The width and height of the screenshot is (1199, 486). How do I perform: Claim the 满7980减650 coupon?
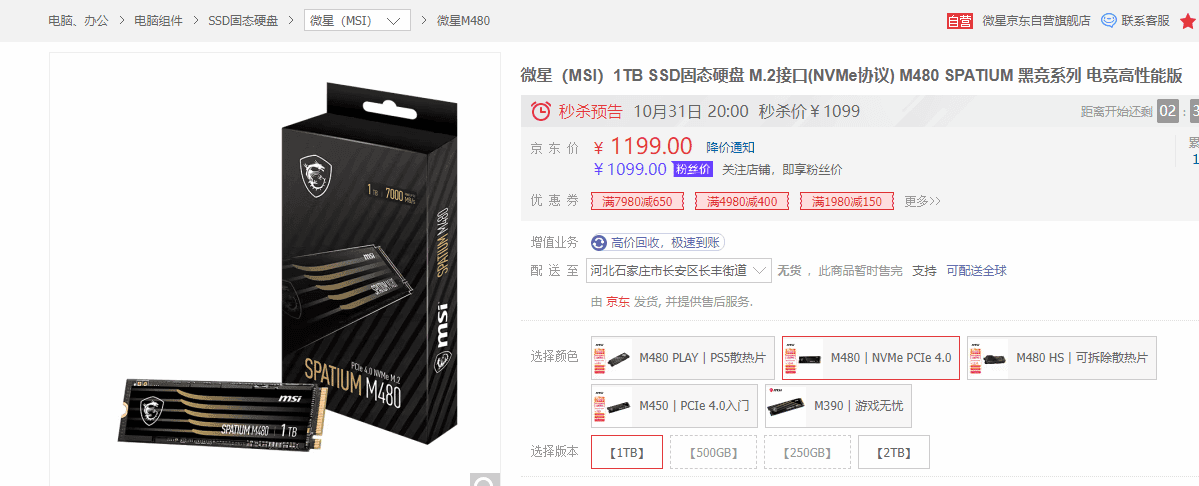pyautogui.click(x=637, y=202)
